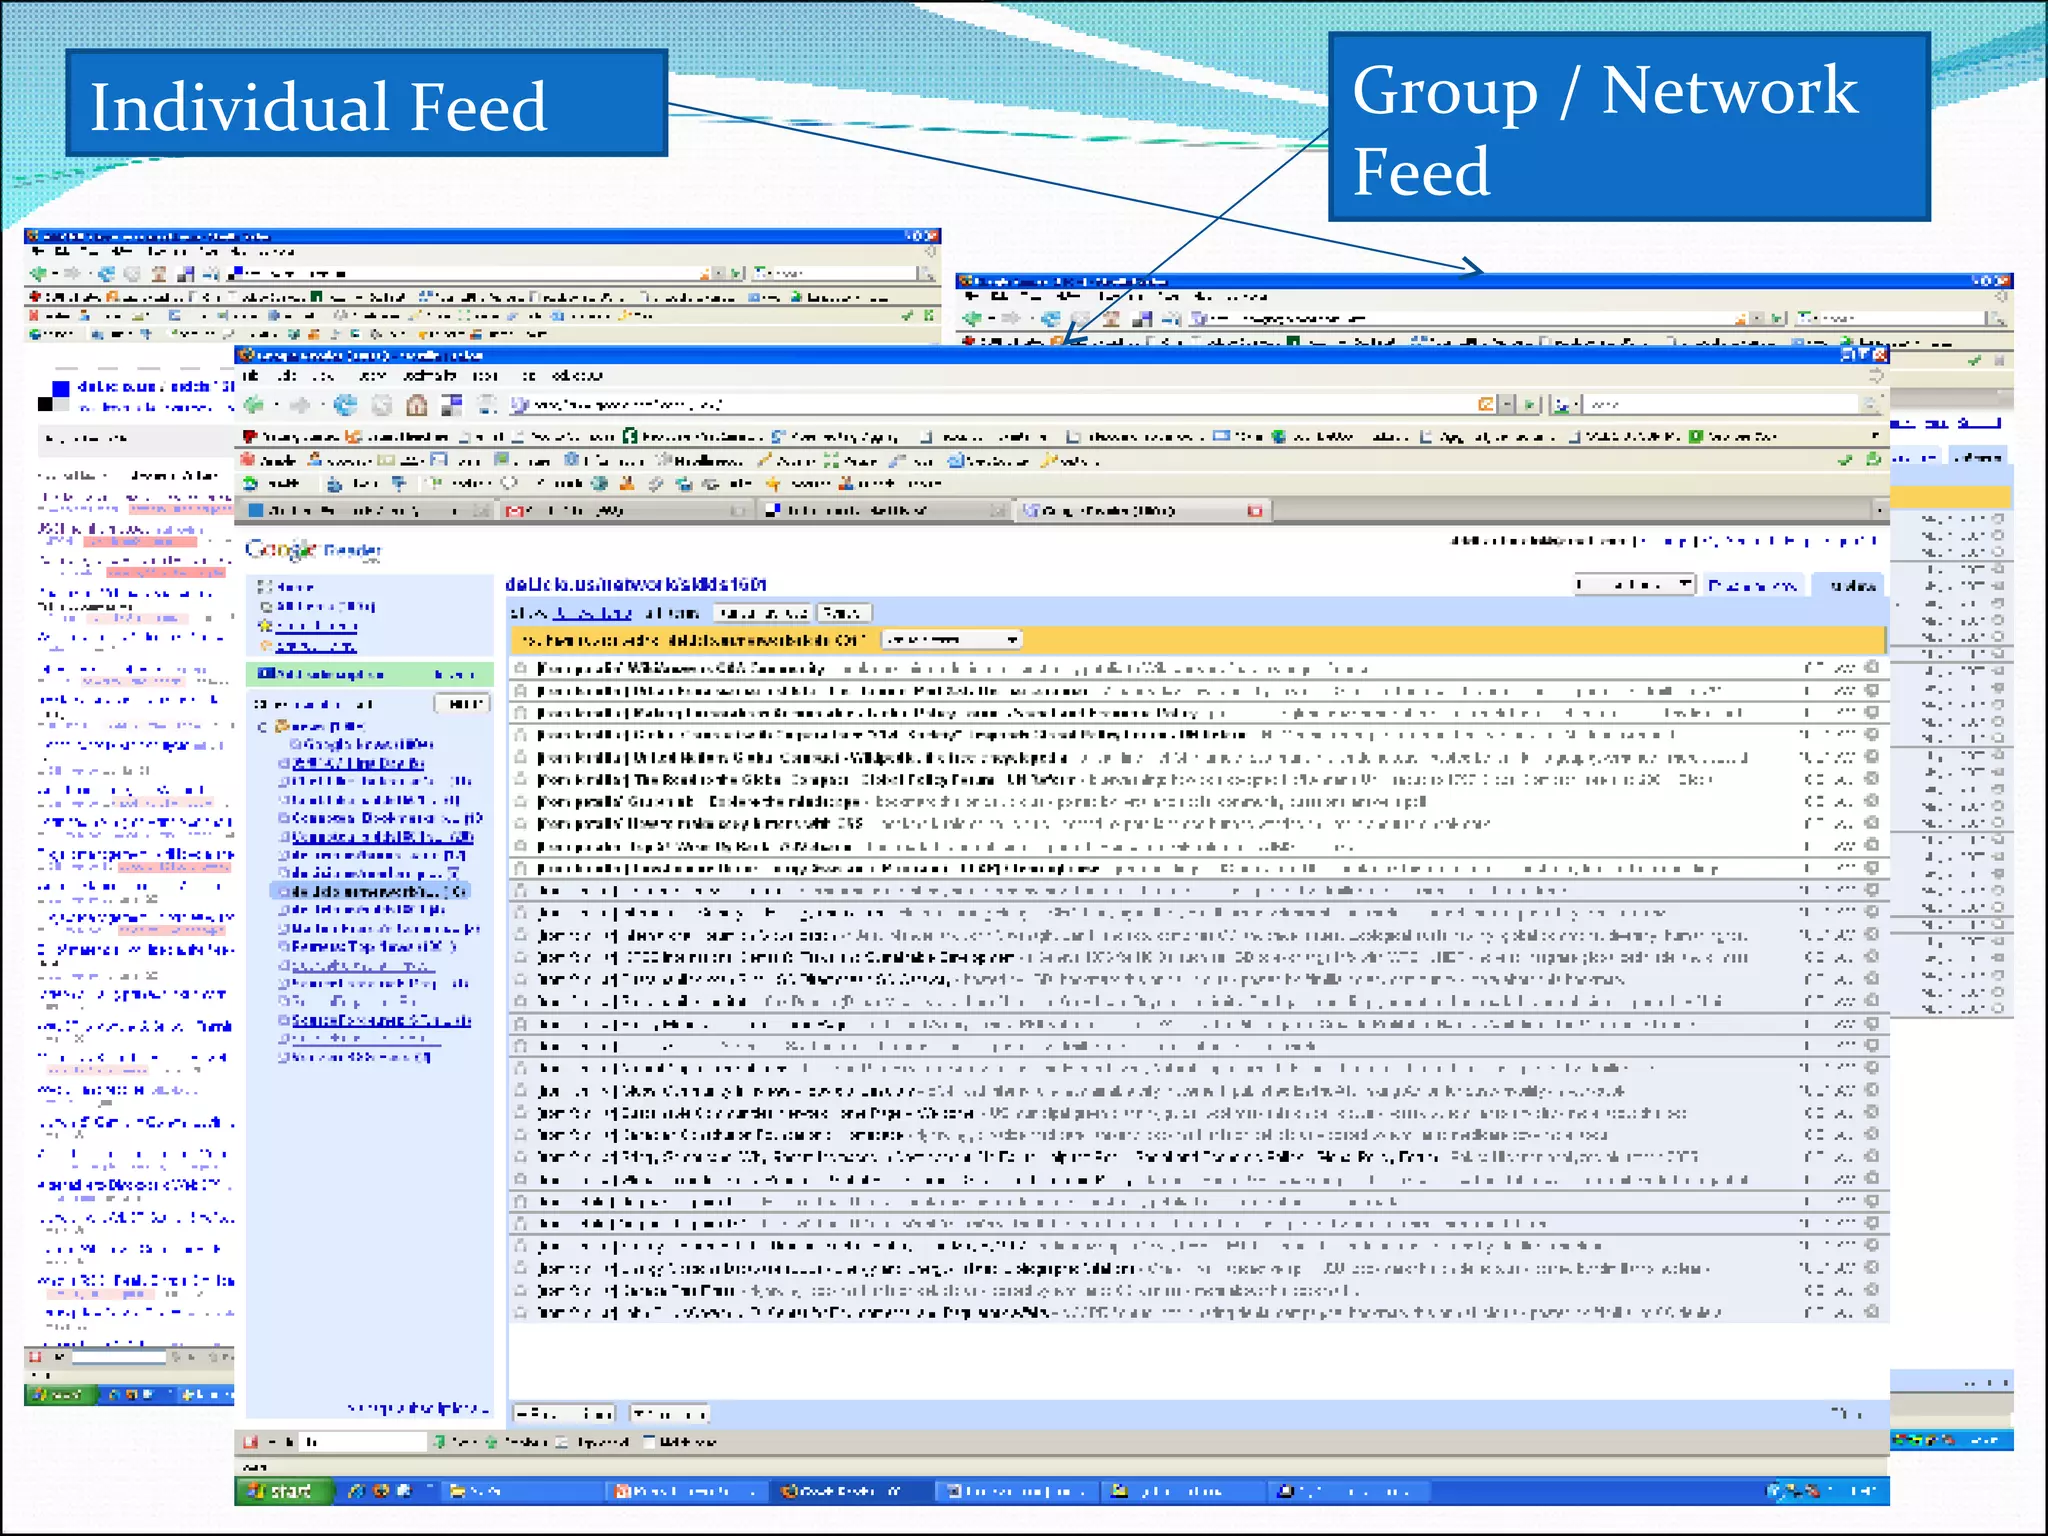Click Back arrow in the left delicious window
The height and width of the screenshot is (1536, 2048).
[39, 273]
